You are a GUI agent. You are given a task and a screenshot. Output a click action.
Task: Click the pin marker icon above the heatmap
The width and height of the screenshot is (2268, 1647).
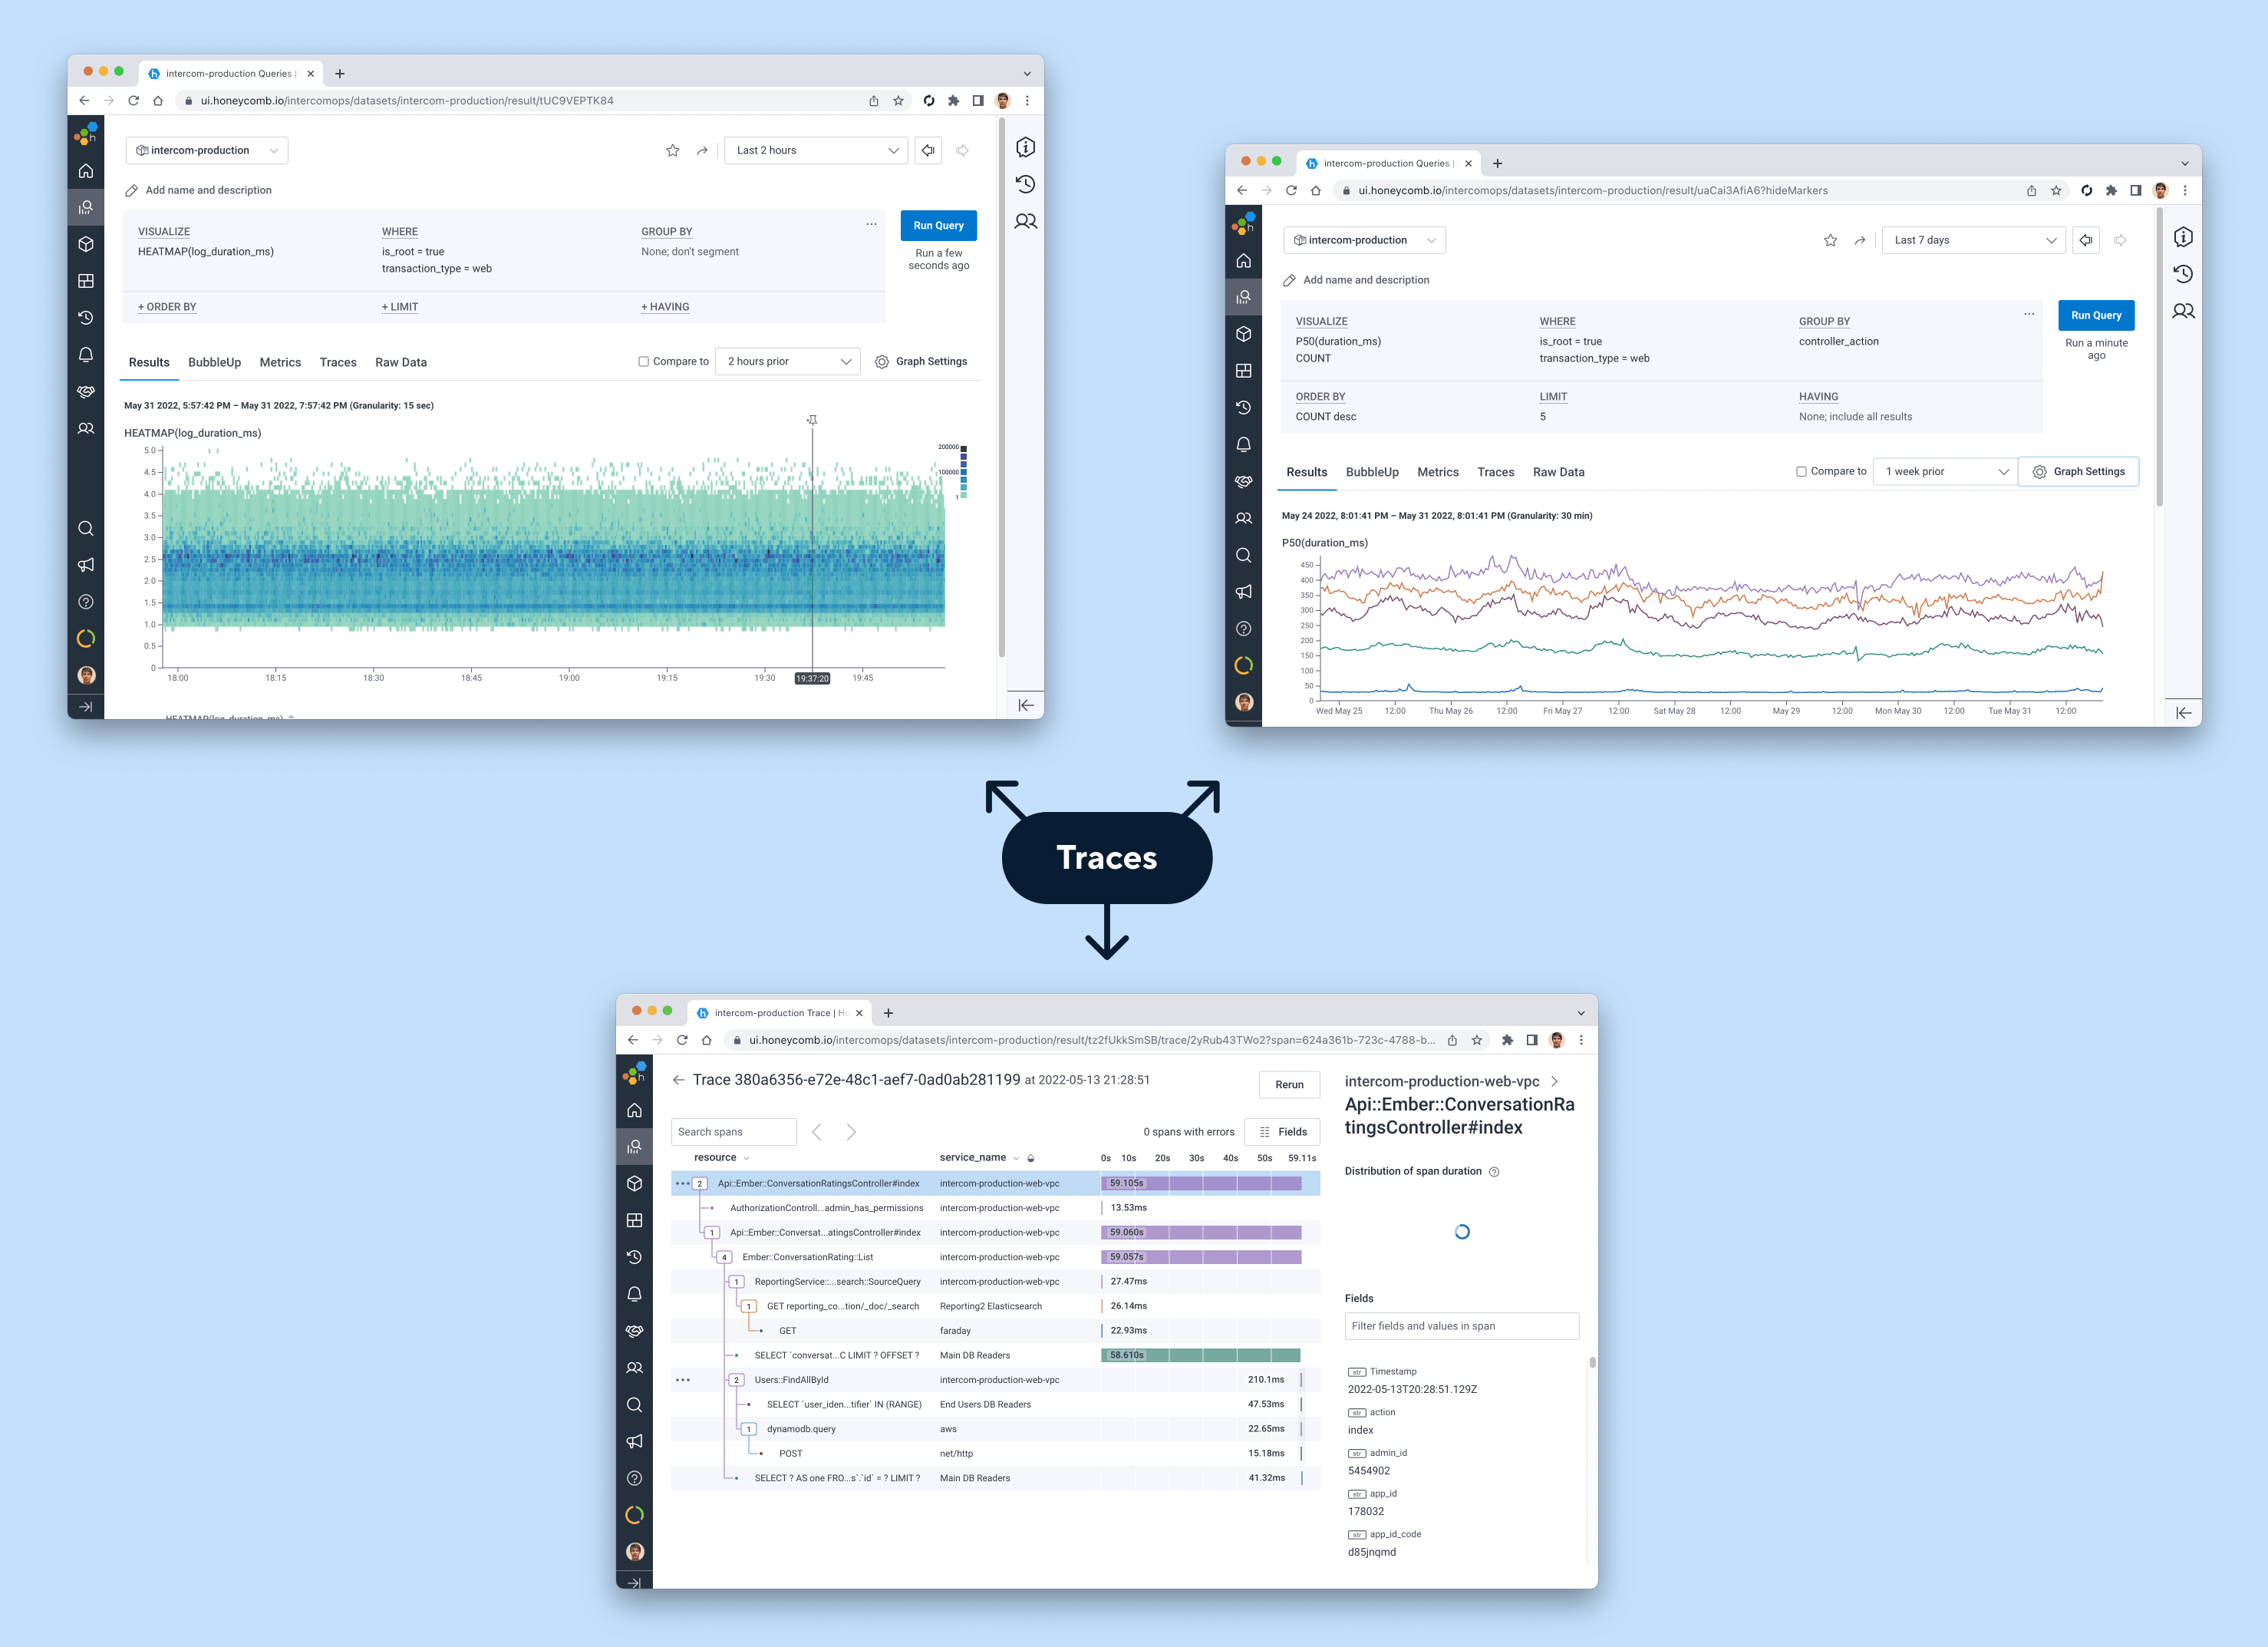click(812, 420)
